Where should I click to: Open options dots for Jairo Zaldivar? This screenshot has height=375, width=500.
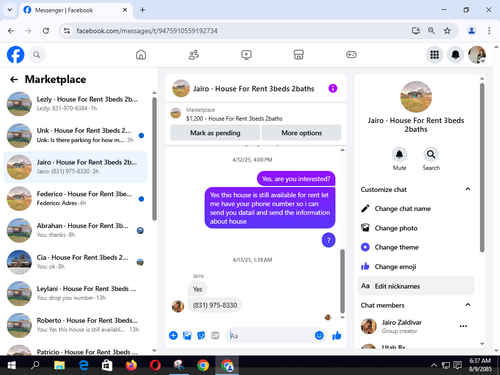click(x=463, y=326)
